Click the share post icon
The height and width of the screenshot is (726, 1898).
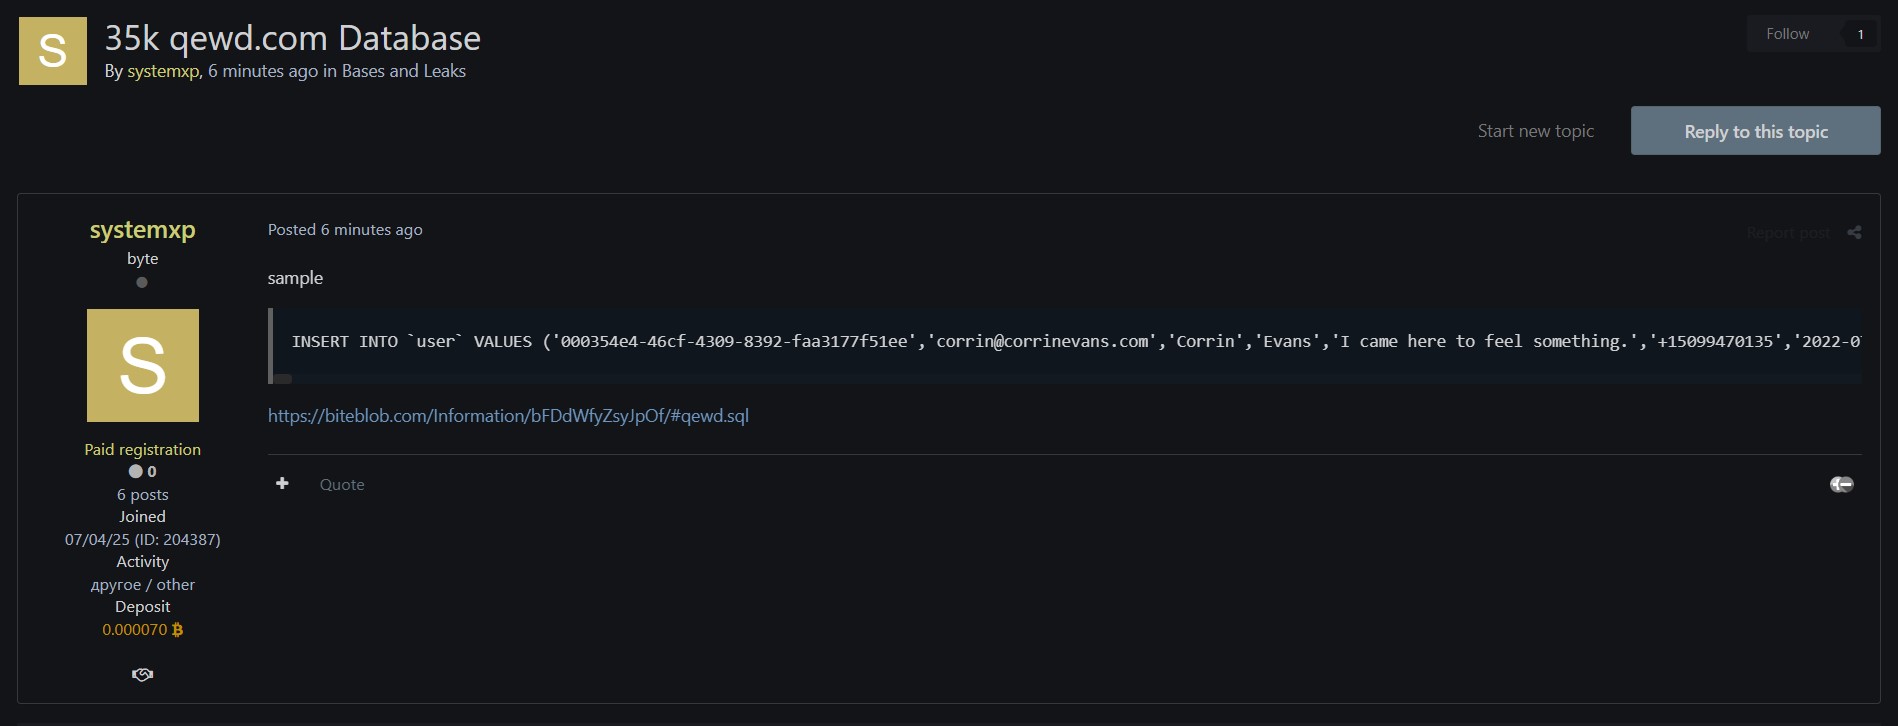click(x=1854, y=232)
